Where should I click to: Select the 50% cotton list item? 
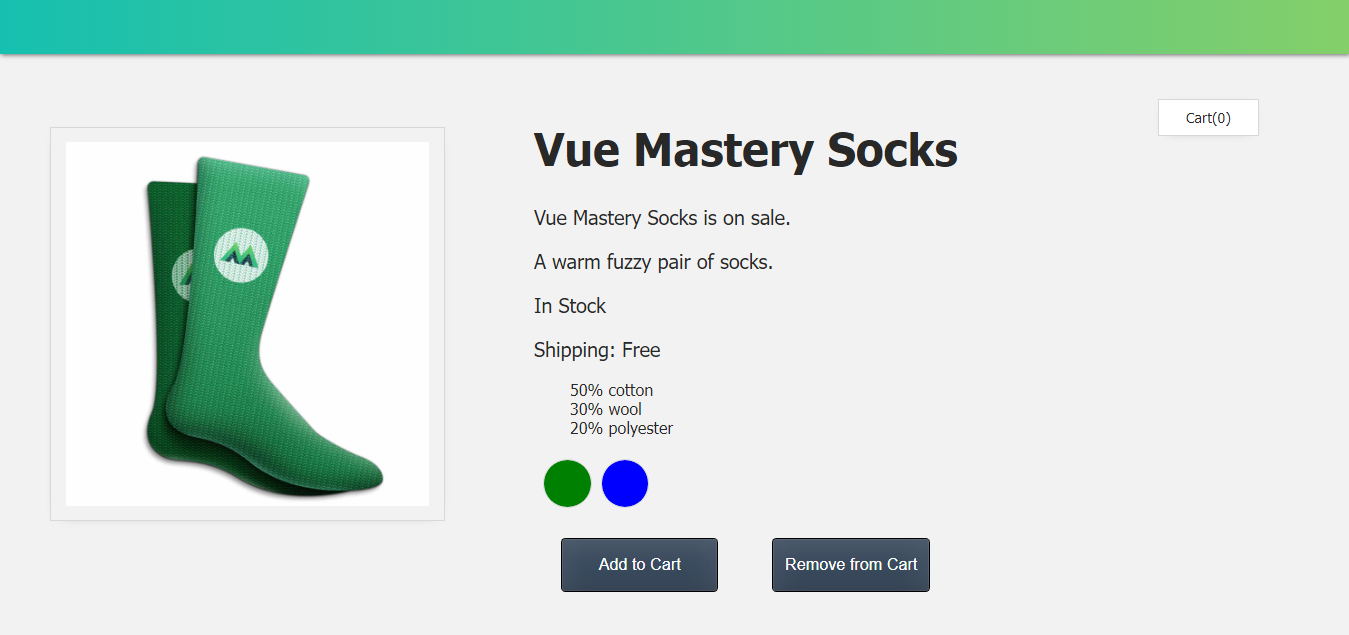pyautogui.click(x=611, y=390)
